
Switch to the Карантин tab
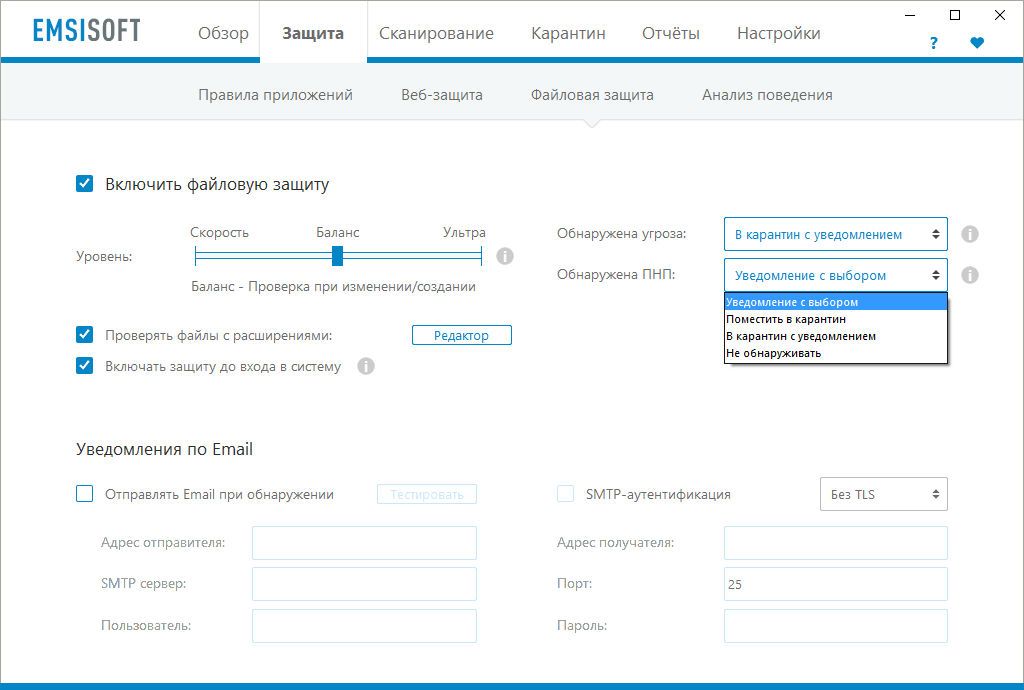pos(568,32)
